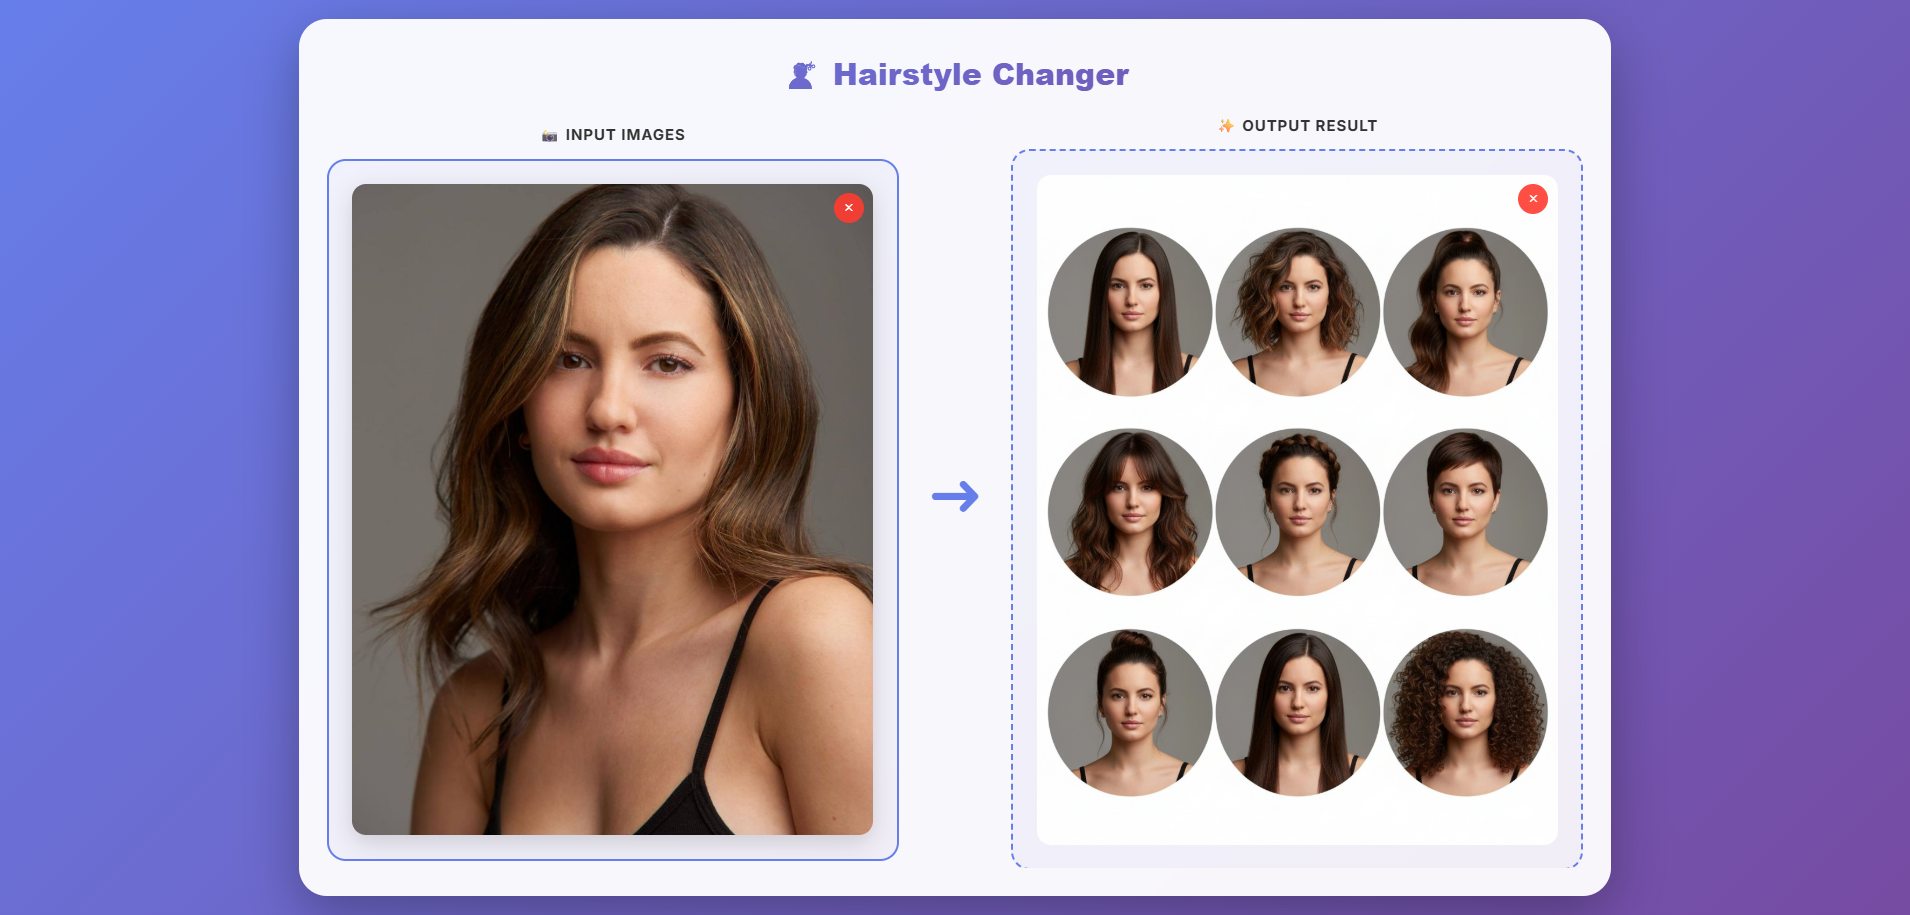Click the Hairstyle Changer title text
The height and width of the screenshot is (915, 1910).
coord(980,75)
